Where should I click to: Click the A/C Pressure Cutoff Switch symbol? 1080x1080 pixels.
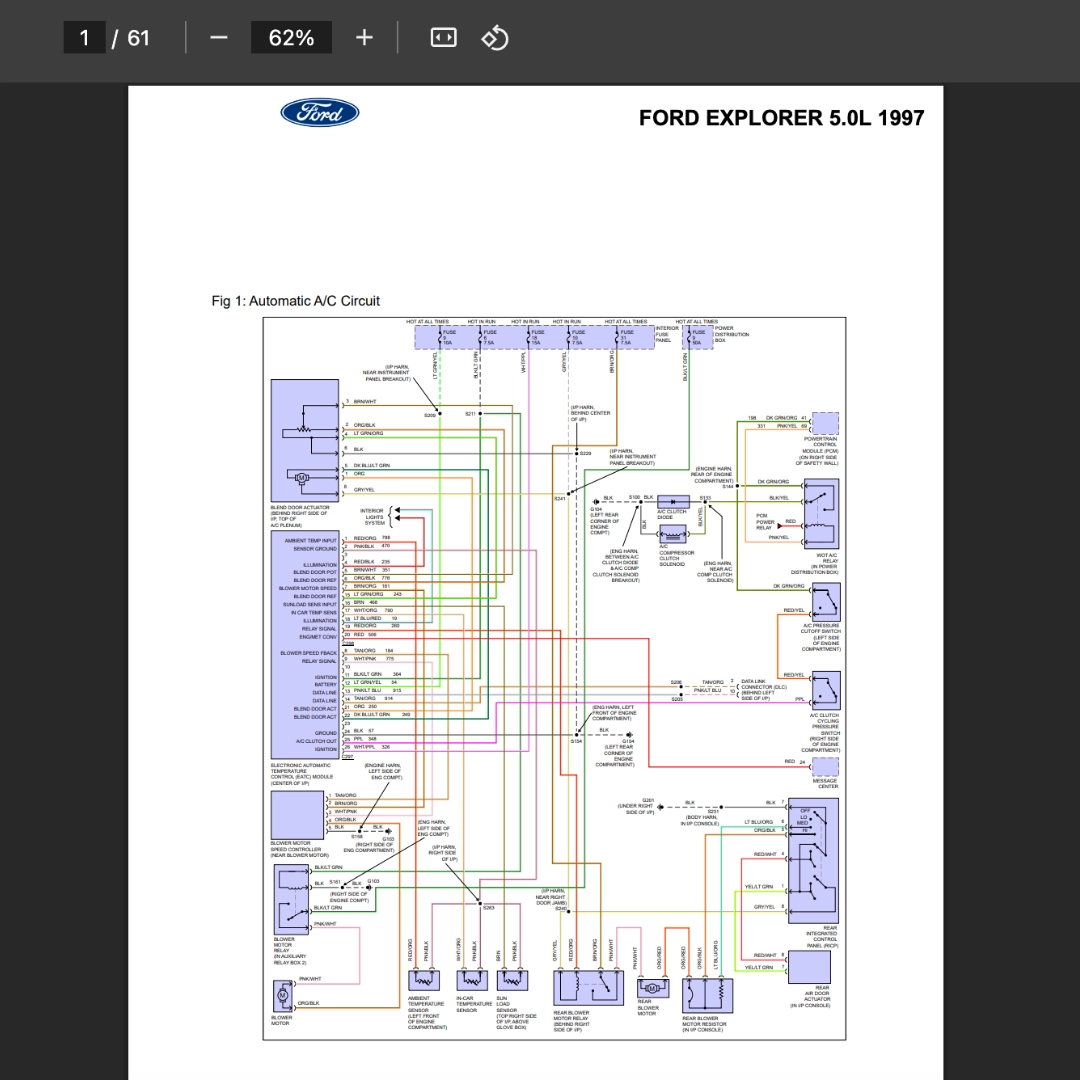(x=826, y=602)
